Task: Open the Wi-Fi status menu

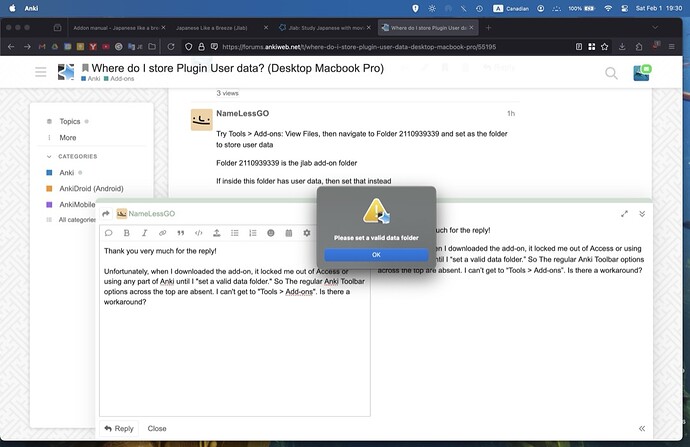Action: [608, 8]
